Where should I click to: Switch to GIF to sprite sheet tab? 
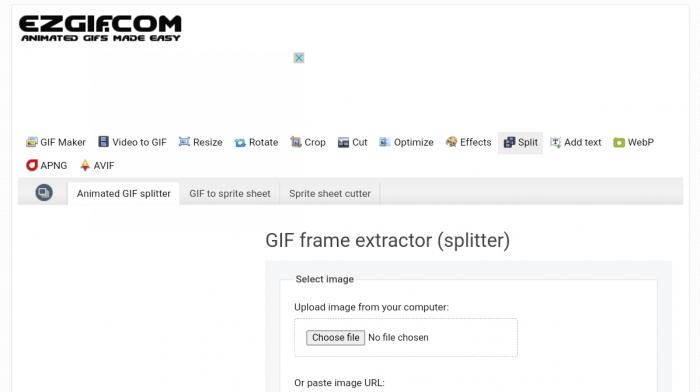coord(229,193)
